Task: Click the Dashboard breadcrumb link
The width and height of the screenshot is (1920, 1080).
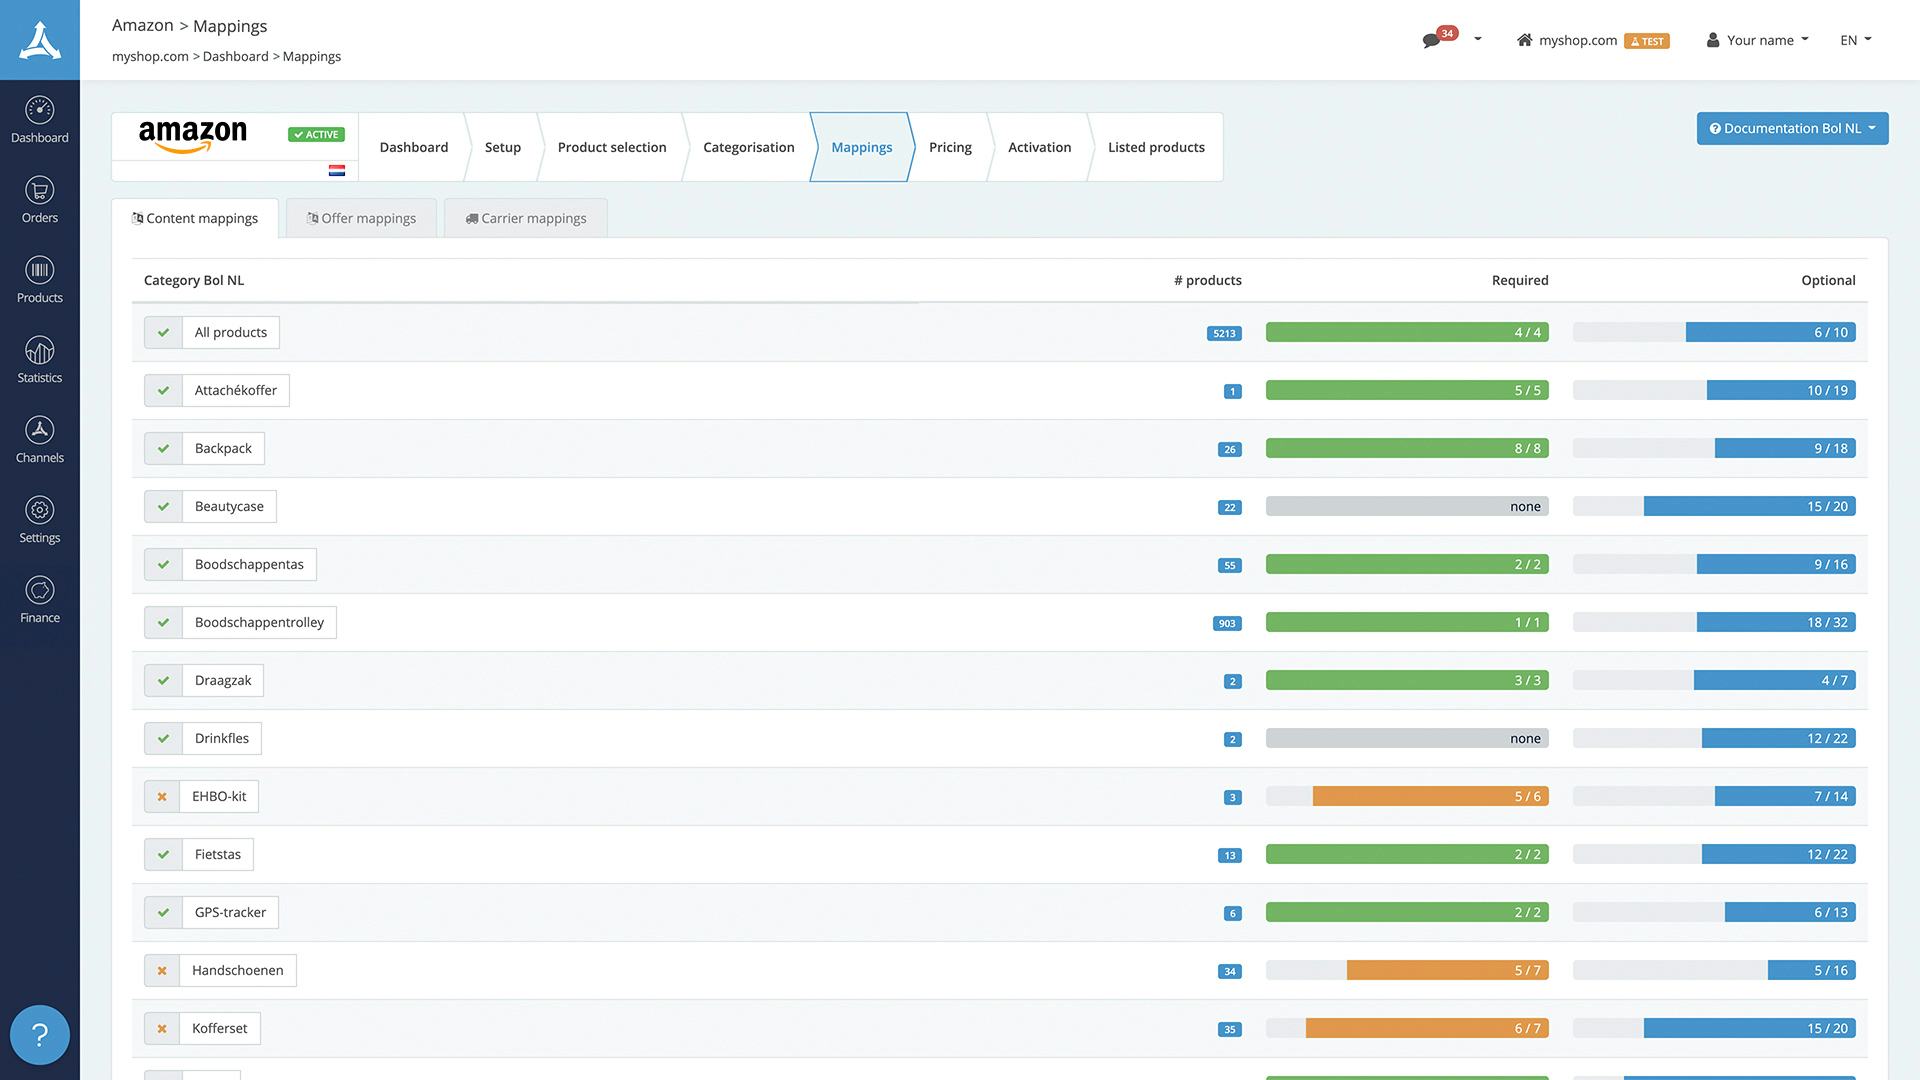Action: (x=235, y=56)
